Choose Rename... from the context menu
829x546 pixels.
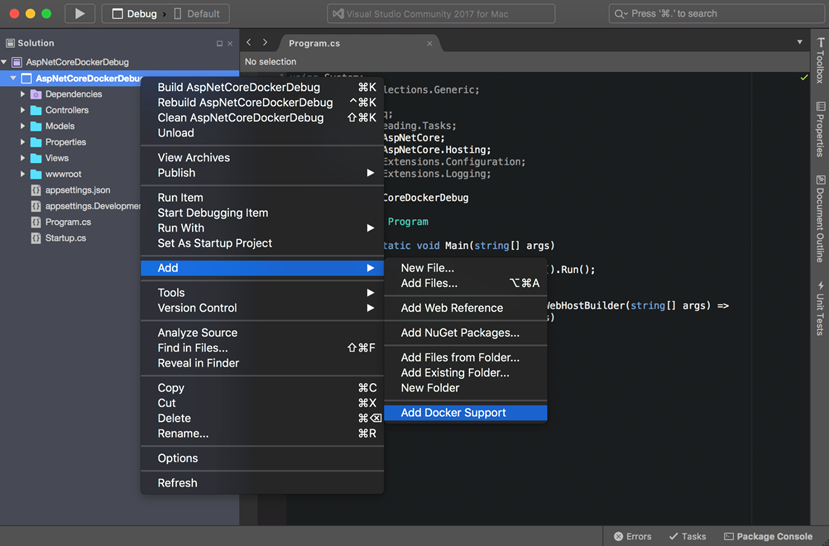262,433
